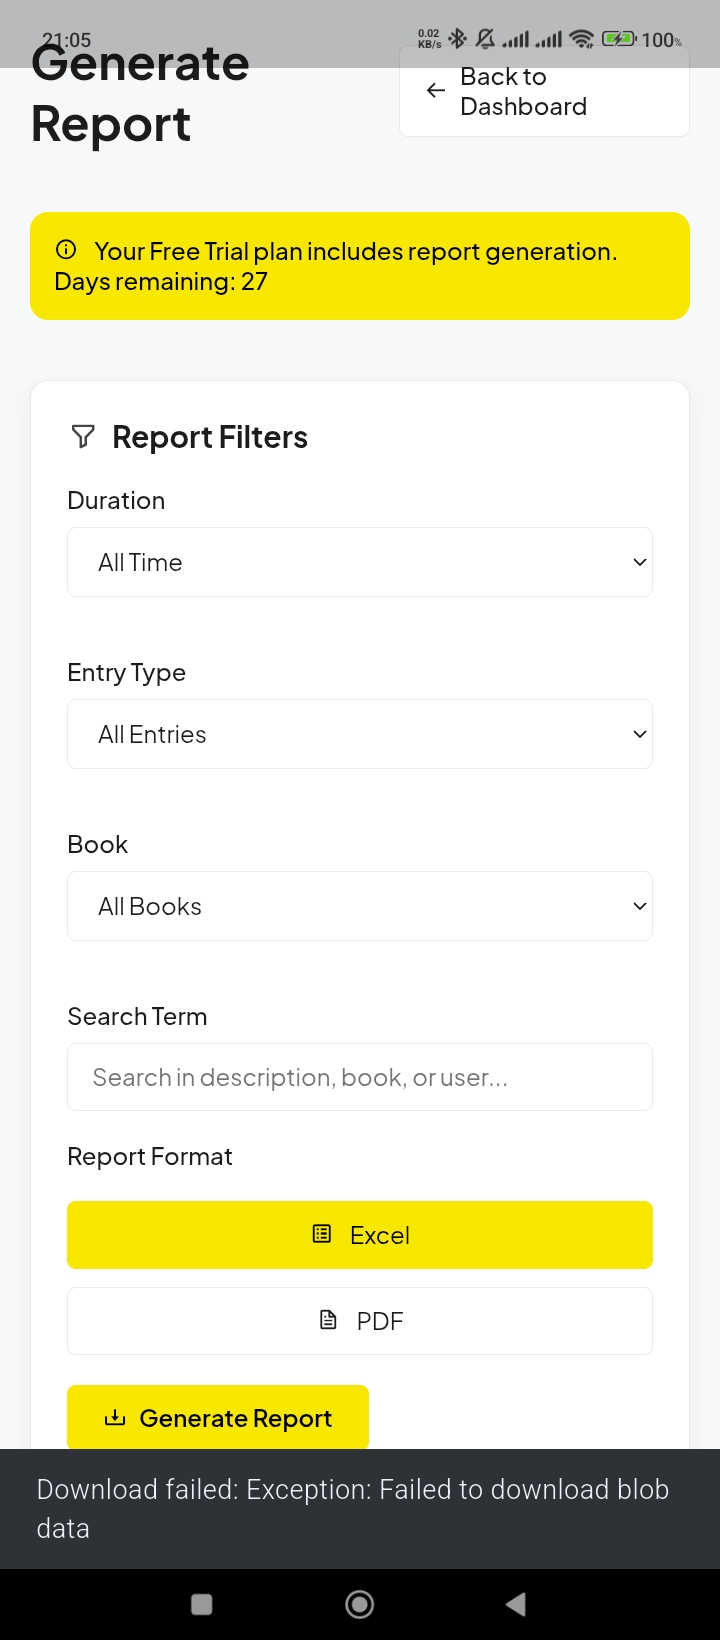Tap the recent apps square icon
The width and height of the screenshot is (720, 1640).
[202, 1604]
